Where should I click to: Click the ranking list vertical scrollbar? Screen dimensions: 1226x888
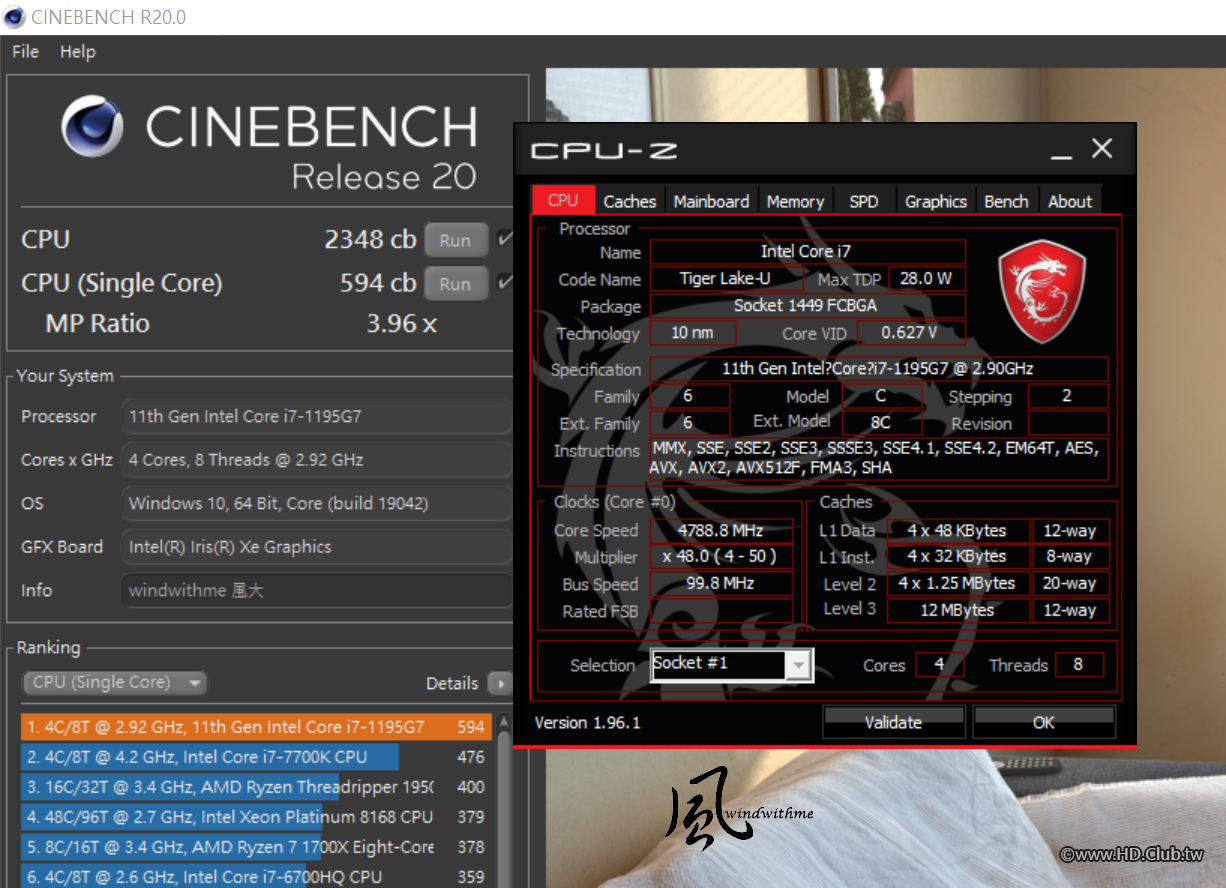click(x=505, y=800)
